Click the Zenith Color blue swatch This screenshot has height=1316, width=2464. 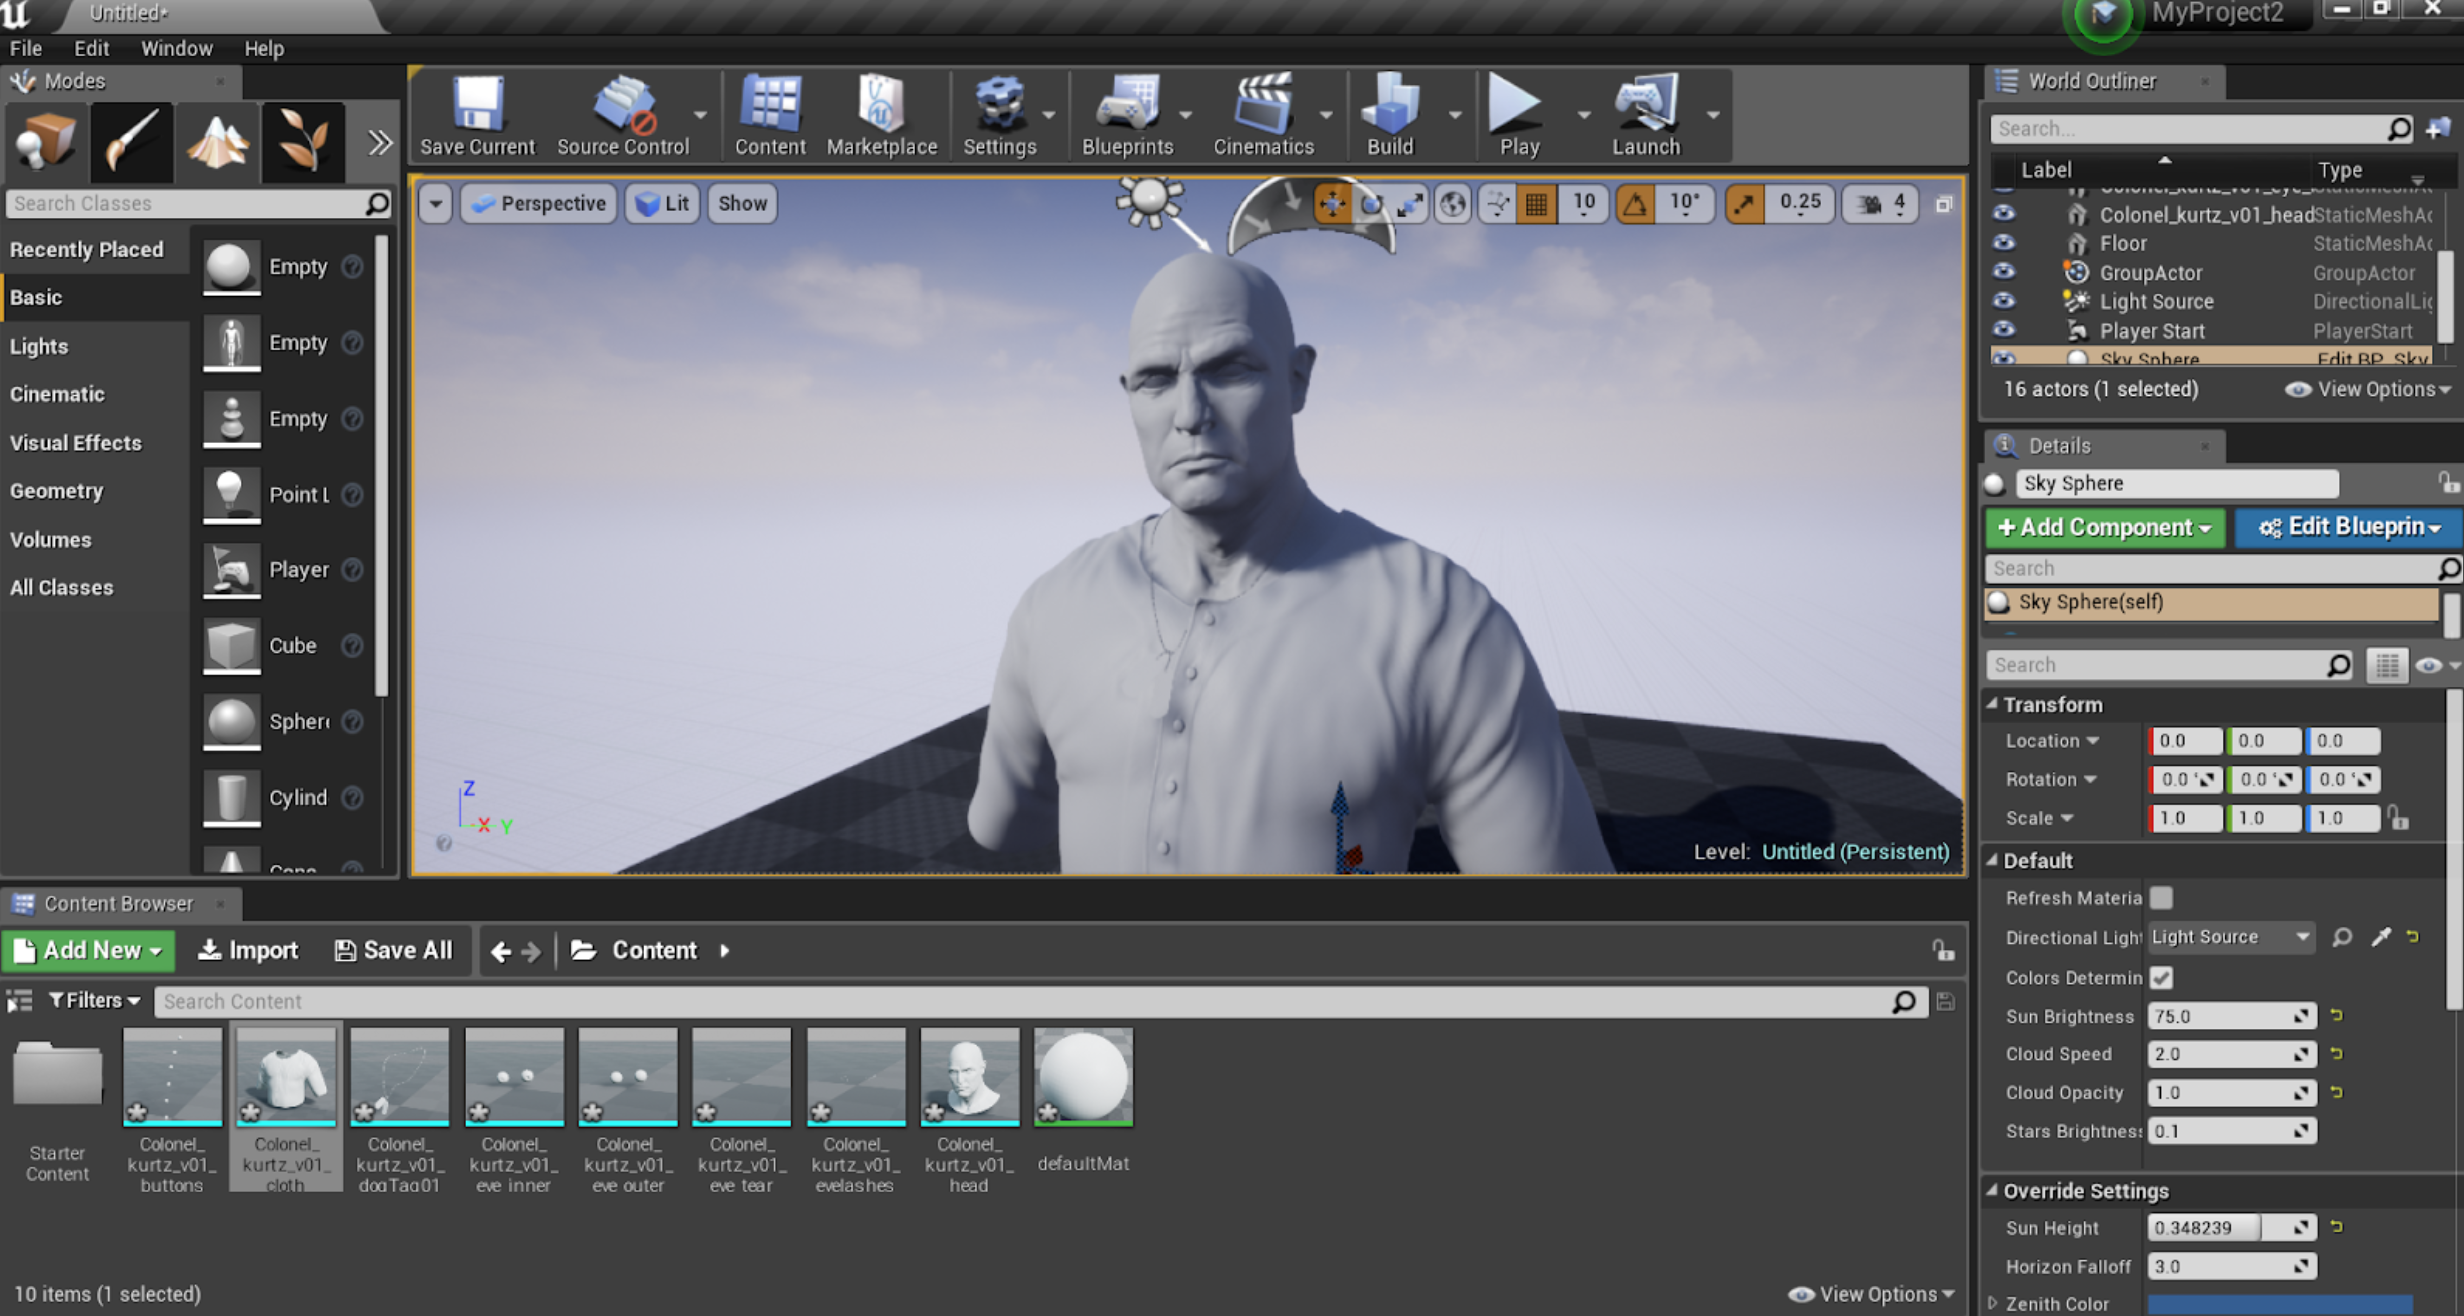(2280, 1303)
